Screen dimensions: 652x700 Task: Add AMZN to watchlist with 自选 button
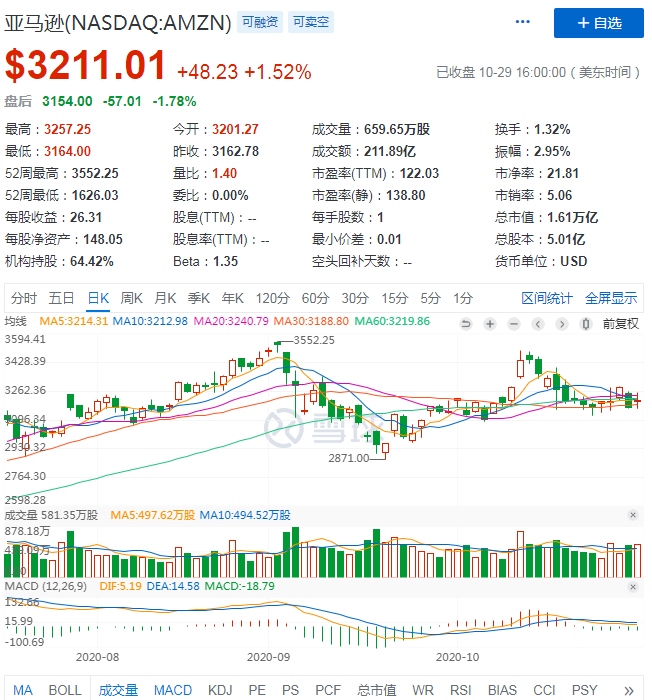(x=598, y=23)
